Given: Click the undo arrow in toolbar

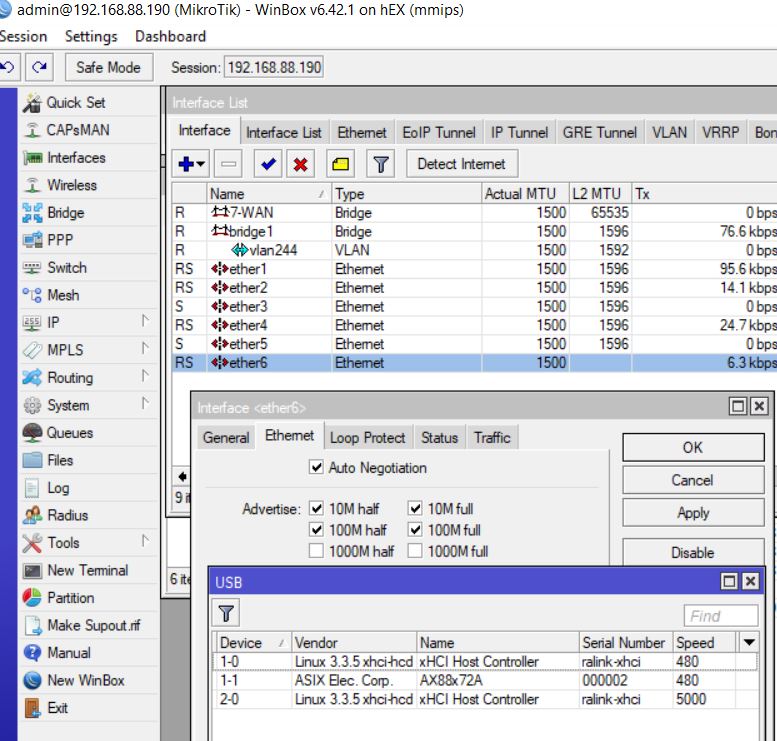Looking at the screenshot, I should 8,67.
